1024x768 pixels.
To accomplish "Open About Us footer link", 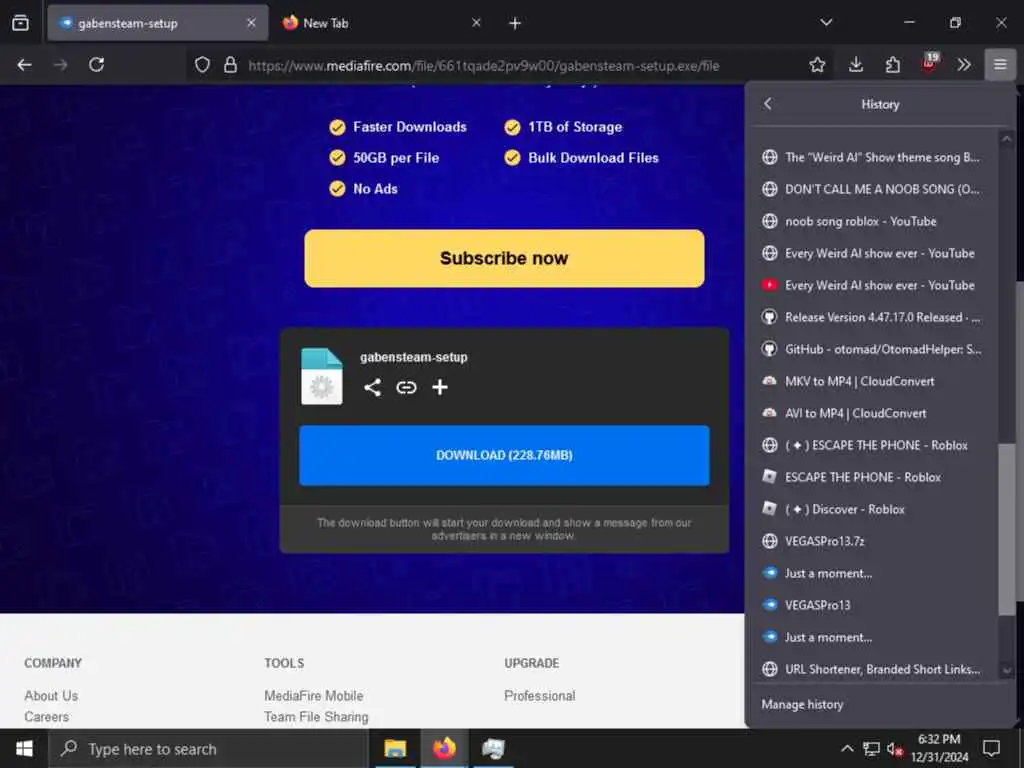I will click(51, 696).
